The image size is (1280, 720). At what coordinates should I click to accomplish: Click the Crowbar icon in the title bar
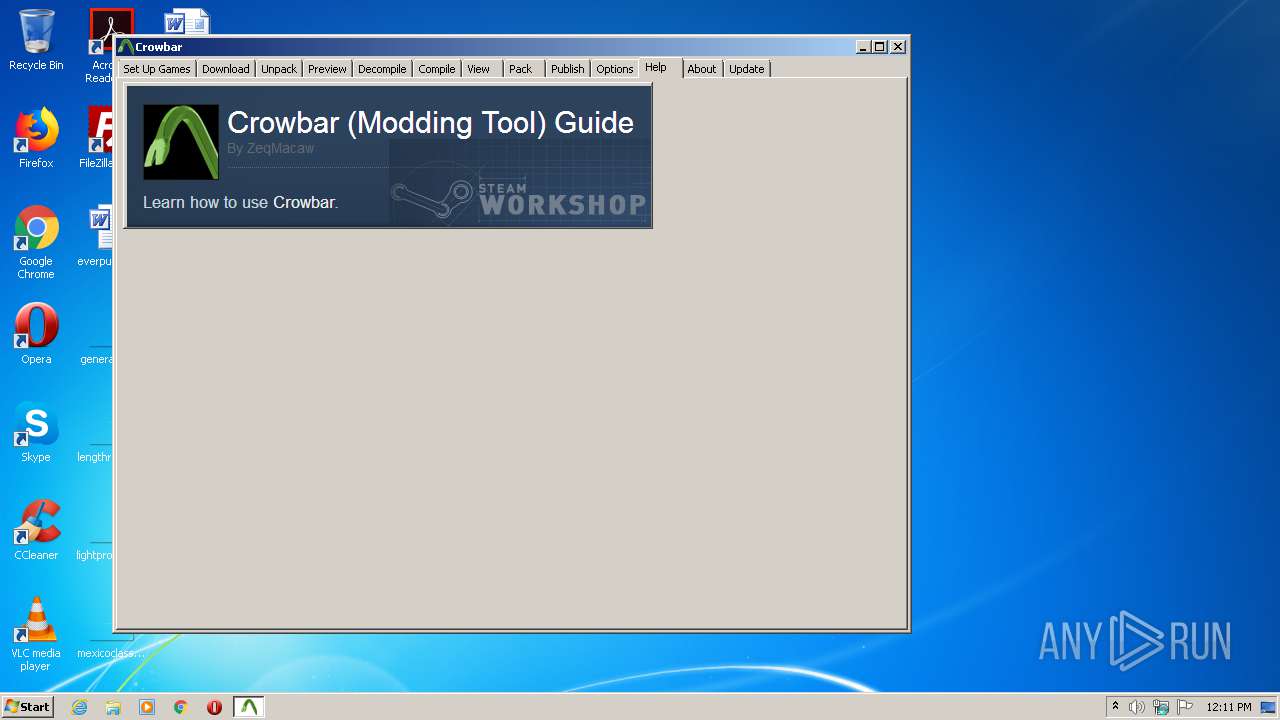coord(126,47)
